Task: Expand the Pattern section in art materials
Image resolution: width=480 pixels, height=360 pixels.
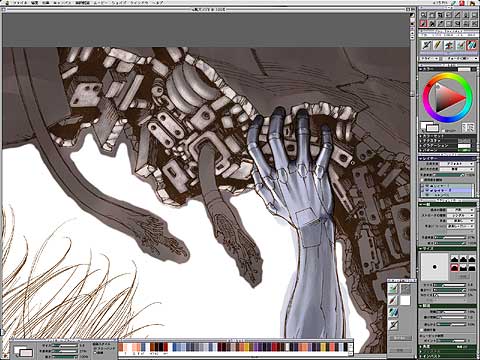Action: (421, 150)
